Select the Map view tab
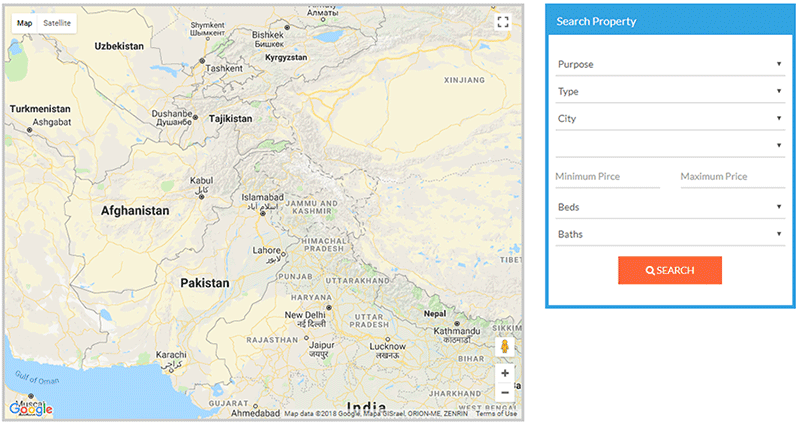 coord(24,22)
